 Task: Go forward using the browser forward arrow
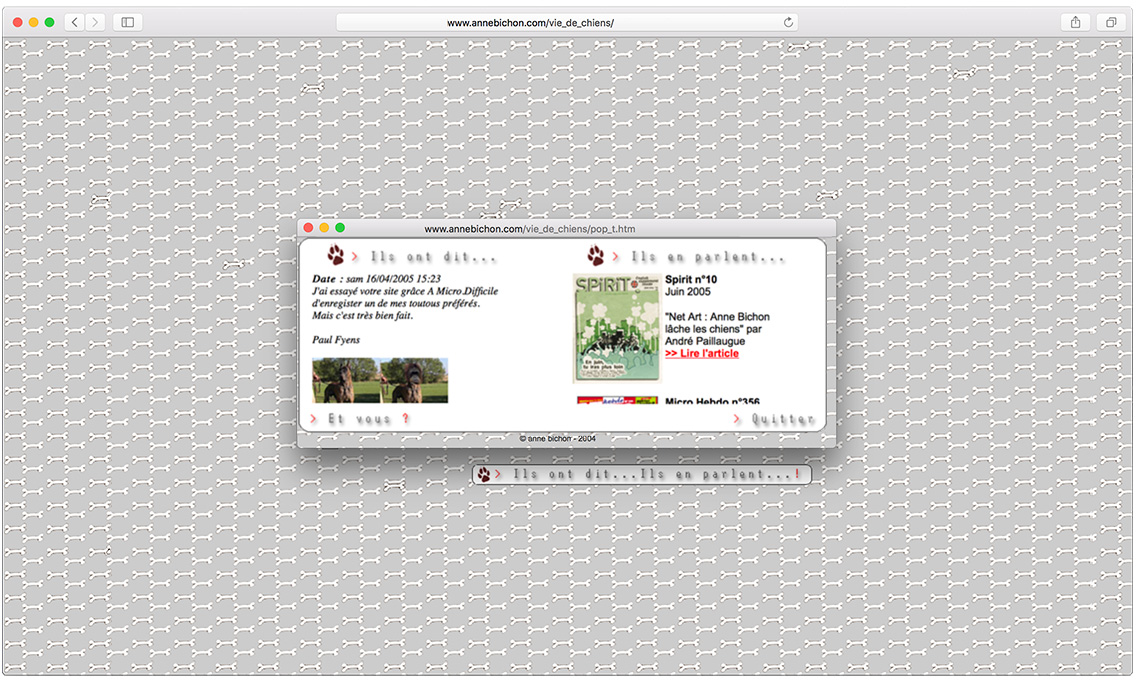[x=95, y=22]
